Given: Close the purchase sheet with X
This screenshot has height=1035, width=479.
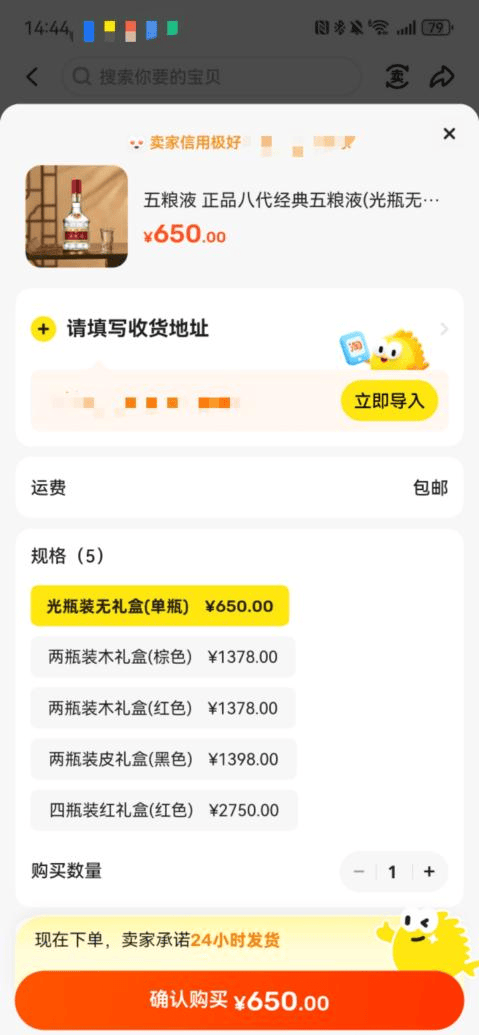Looking at the screenshot, I should pyautogui.click(x=449, y=134).
